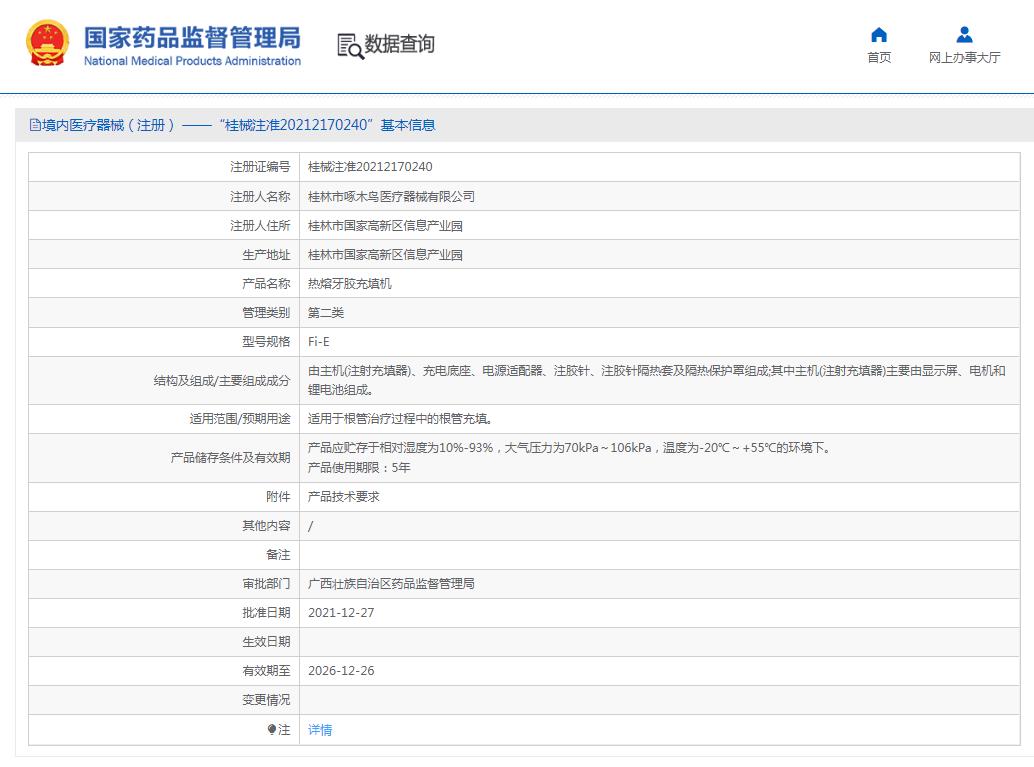Click the 注册证编号 row label
The image size is (1034, 767).
260,167
